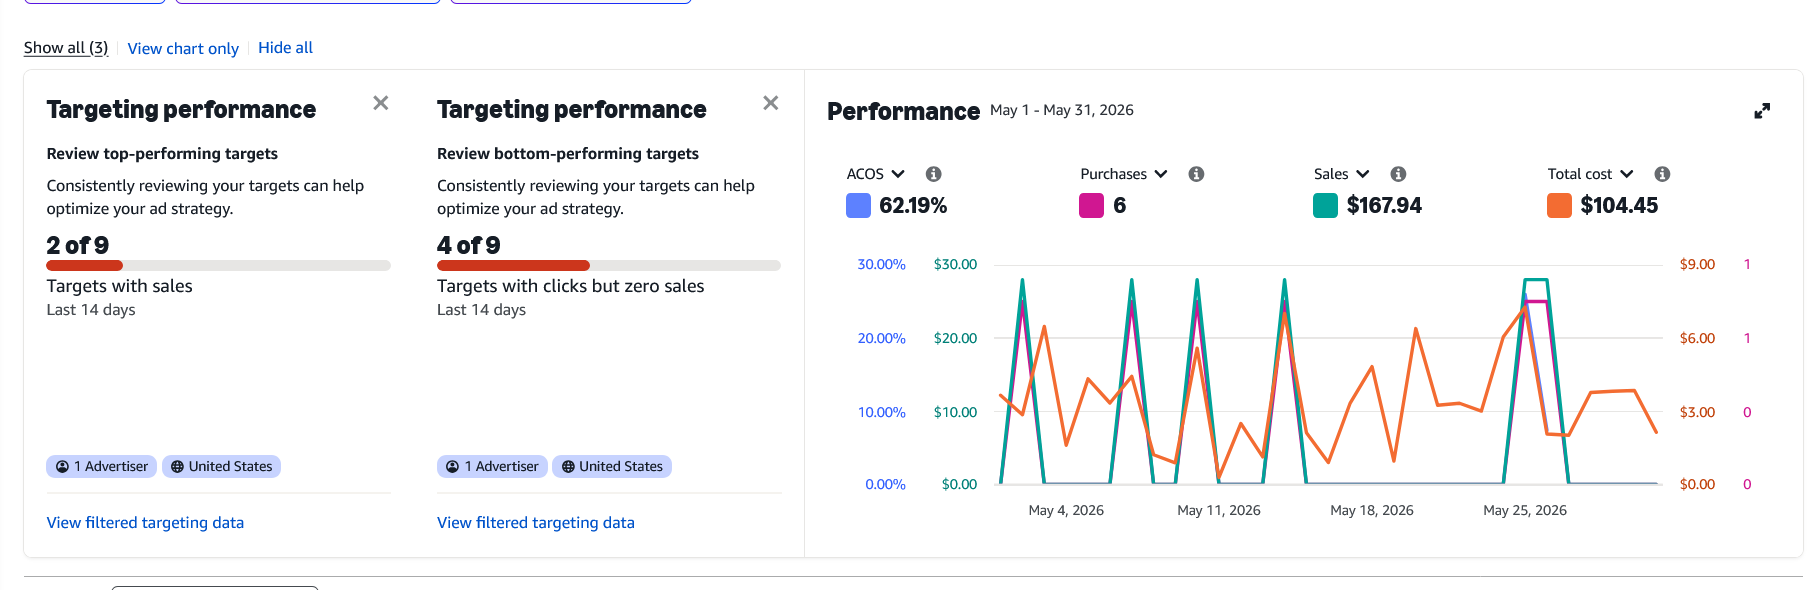This screenshot has width=1818, height=590.
Task: Click 1 Advertiser chip under zero sales card
Action: tap(492, 466)
